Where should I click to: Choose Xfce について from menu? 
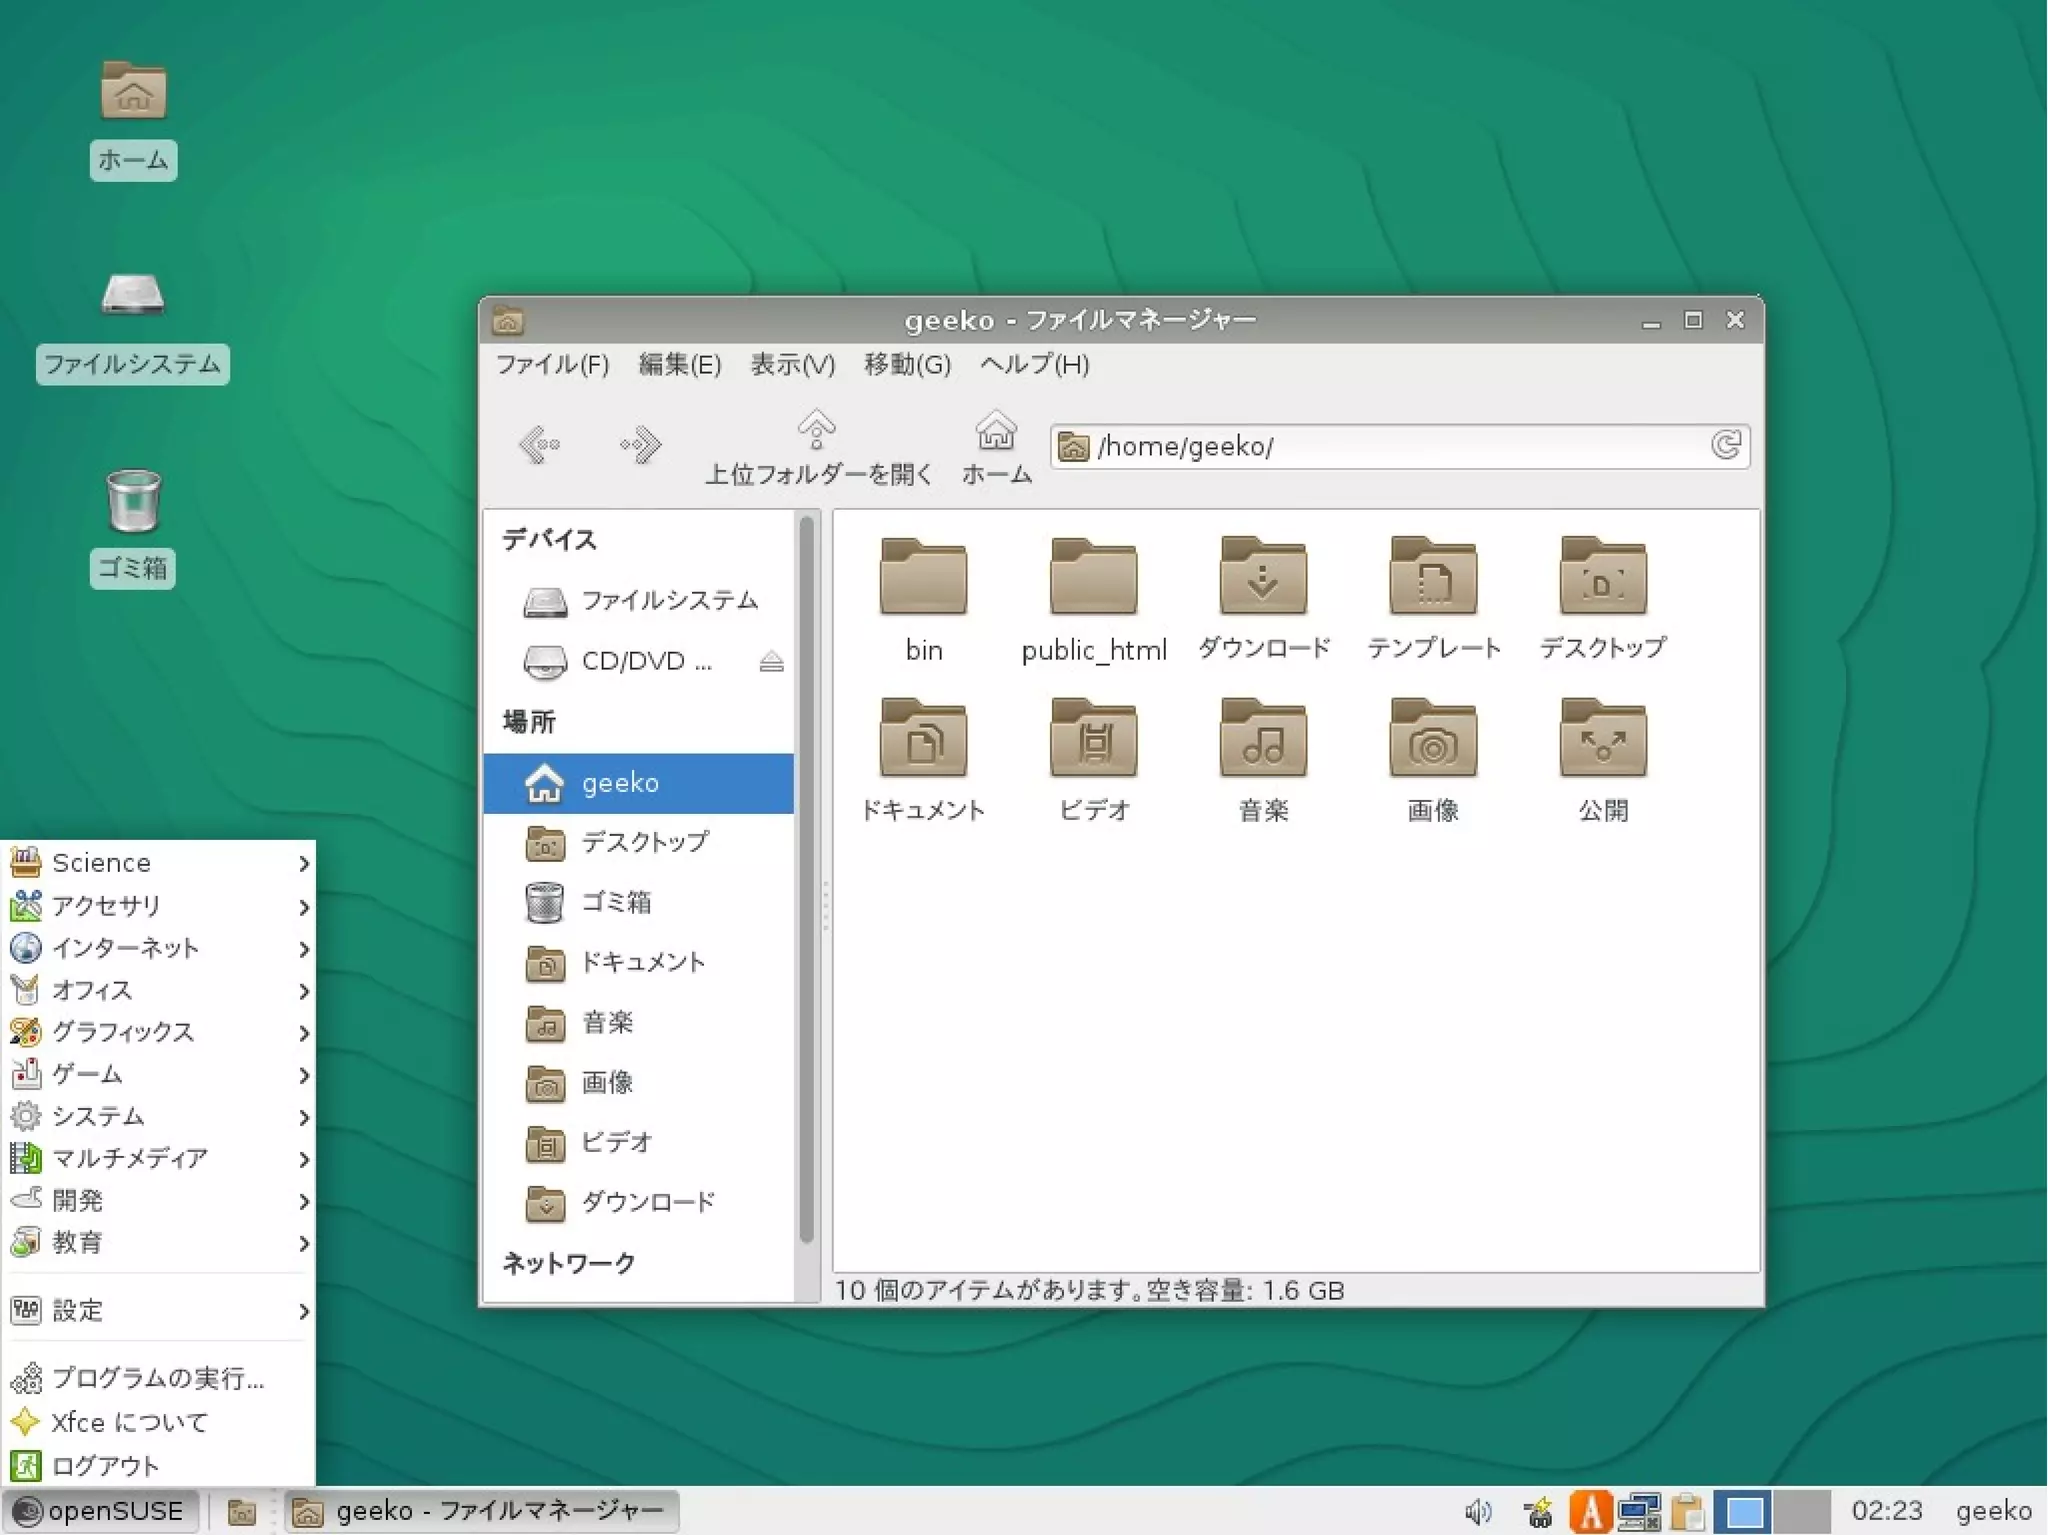(159, 1422)
